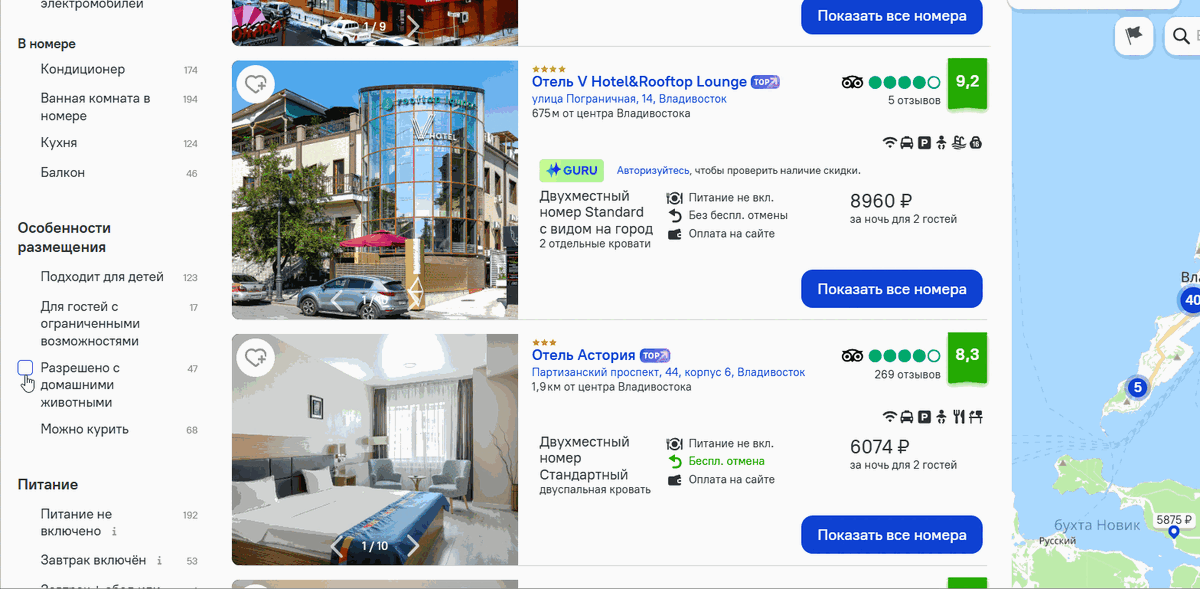Show next photo of Отель Астория
Image resolution: width=1200 pixels, height=589 pixels.
[413, 546]
